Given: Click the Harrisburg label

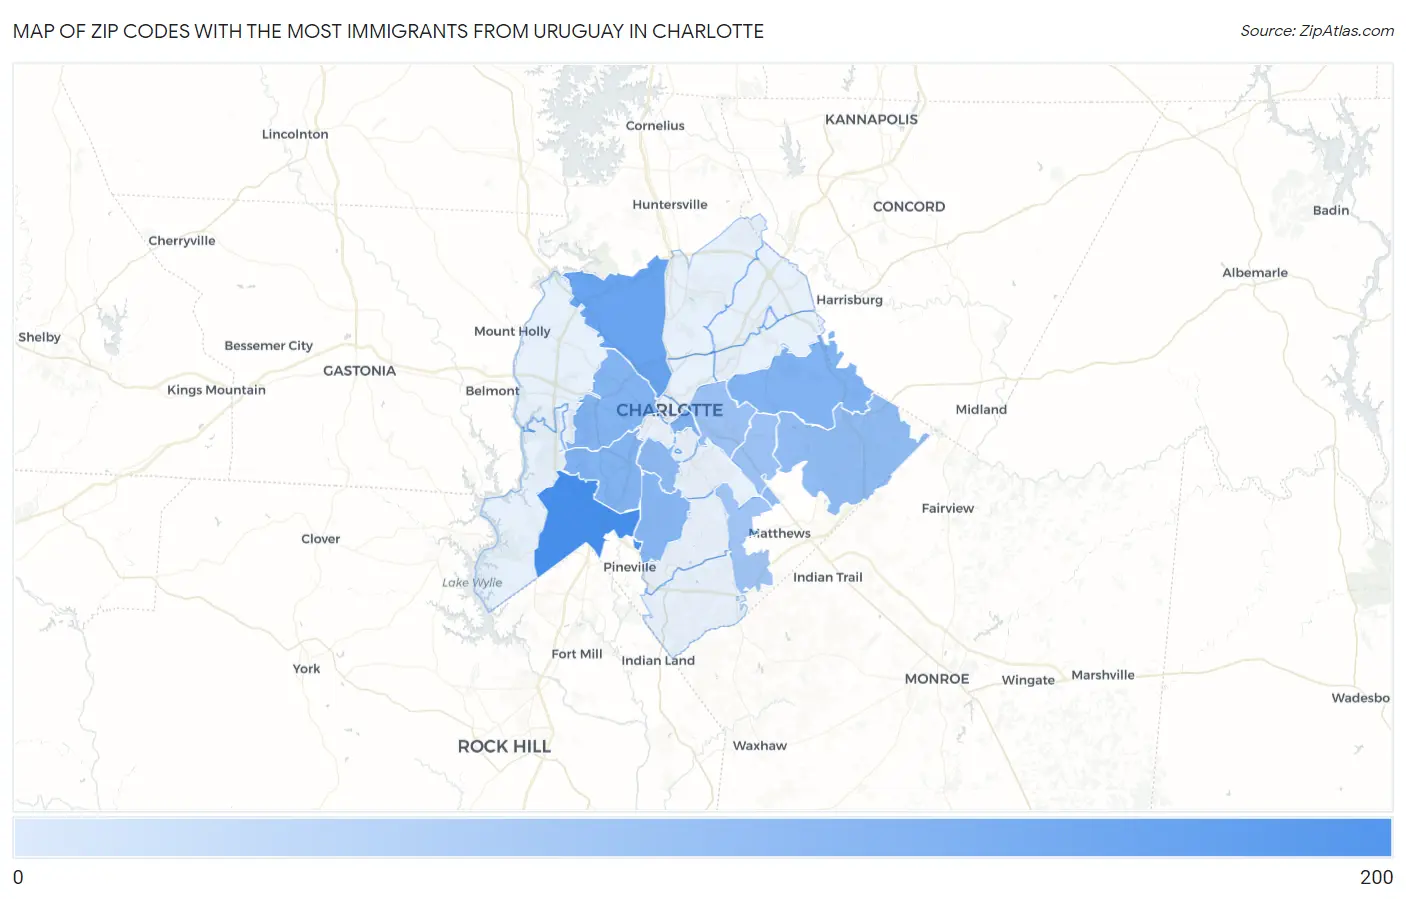Looking at the screenshot, I should (x=849, y=299).
